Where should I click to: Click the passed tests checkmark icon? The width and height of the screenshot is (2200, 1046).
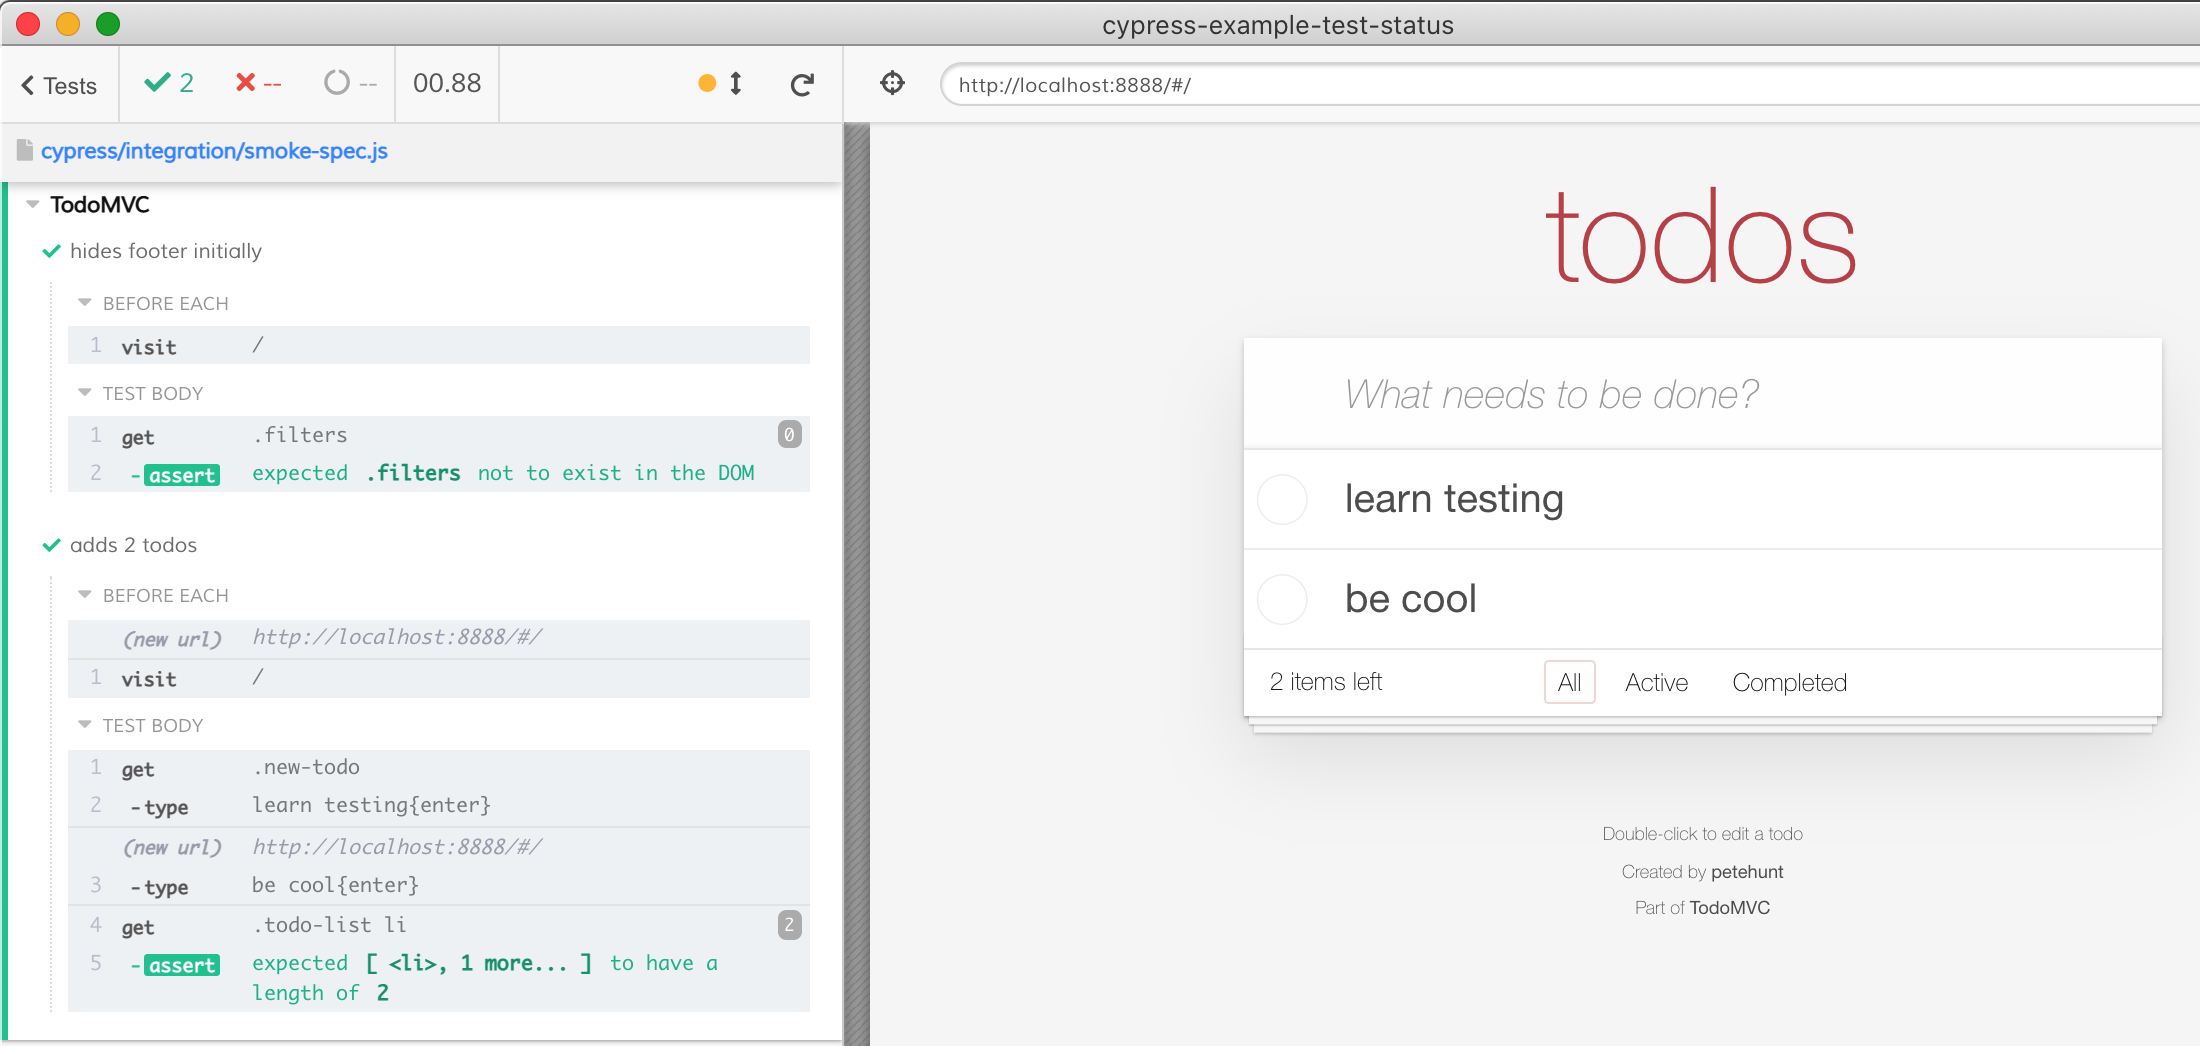157,83
